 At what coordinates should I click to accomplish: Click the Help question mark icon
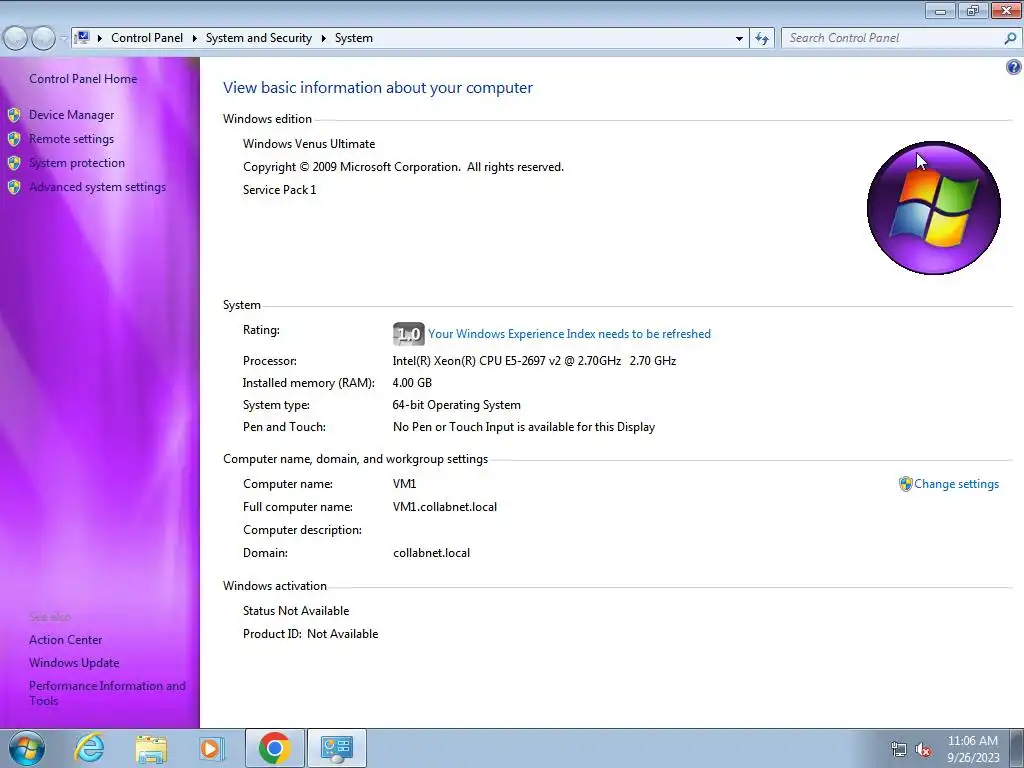pyautogui.click(x=1014, y=67)
